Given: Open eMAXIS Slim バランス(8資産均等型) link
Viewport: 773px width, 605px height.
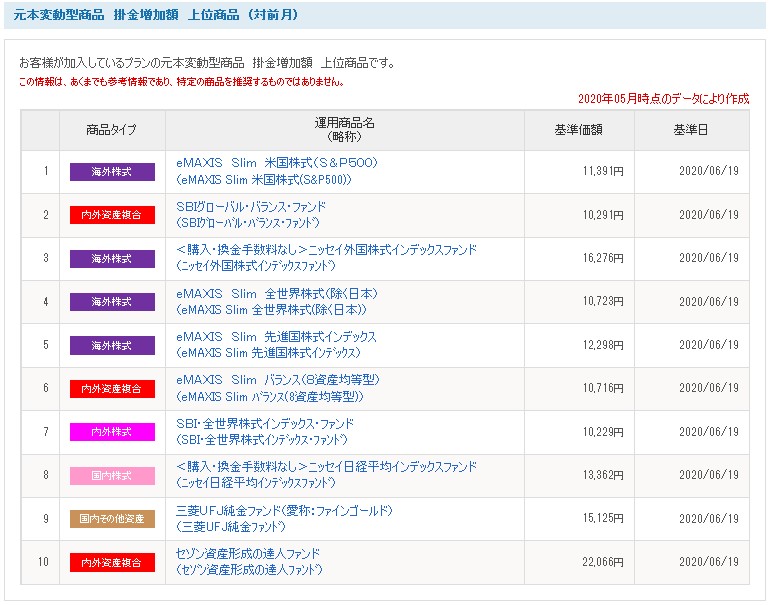Looking at the screenshot, I should pyautogui.click(x=278, y=388).
